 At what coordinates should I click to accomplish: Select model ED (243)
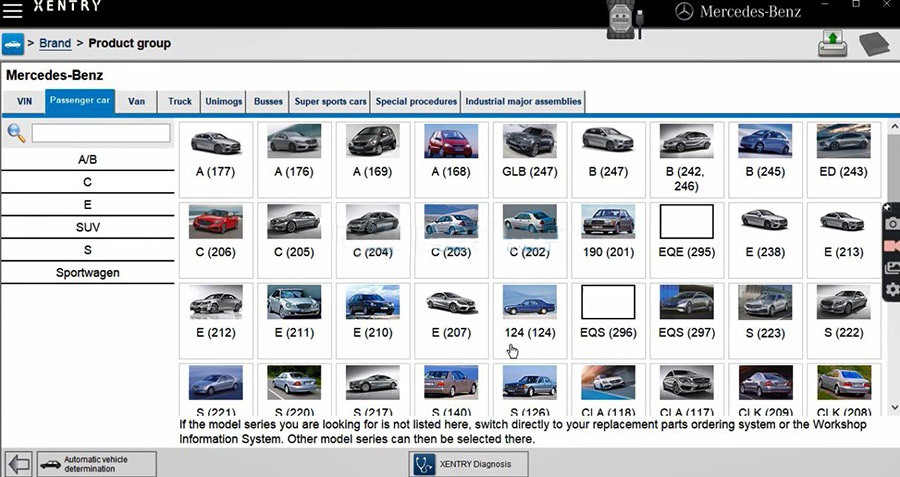pos(844,160)
